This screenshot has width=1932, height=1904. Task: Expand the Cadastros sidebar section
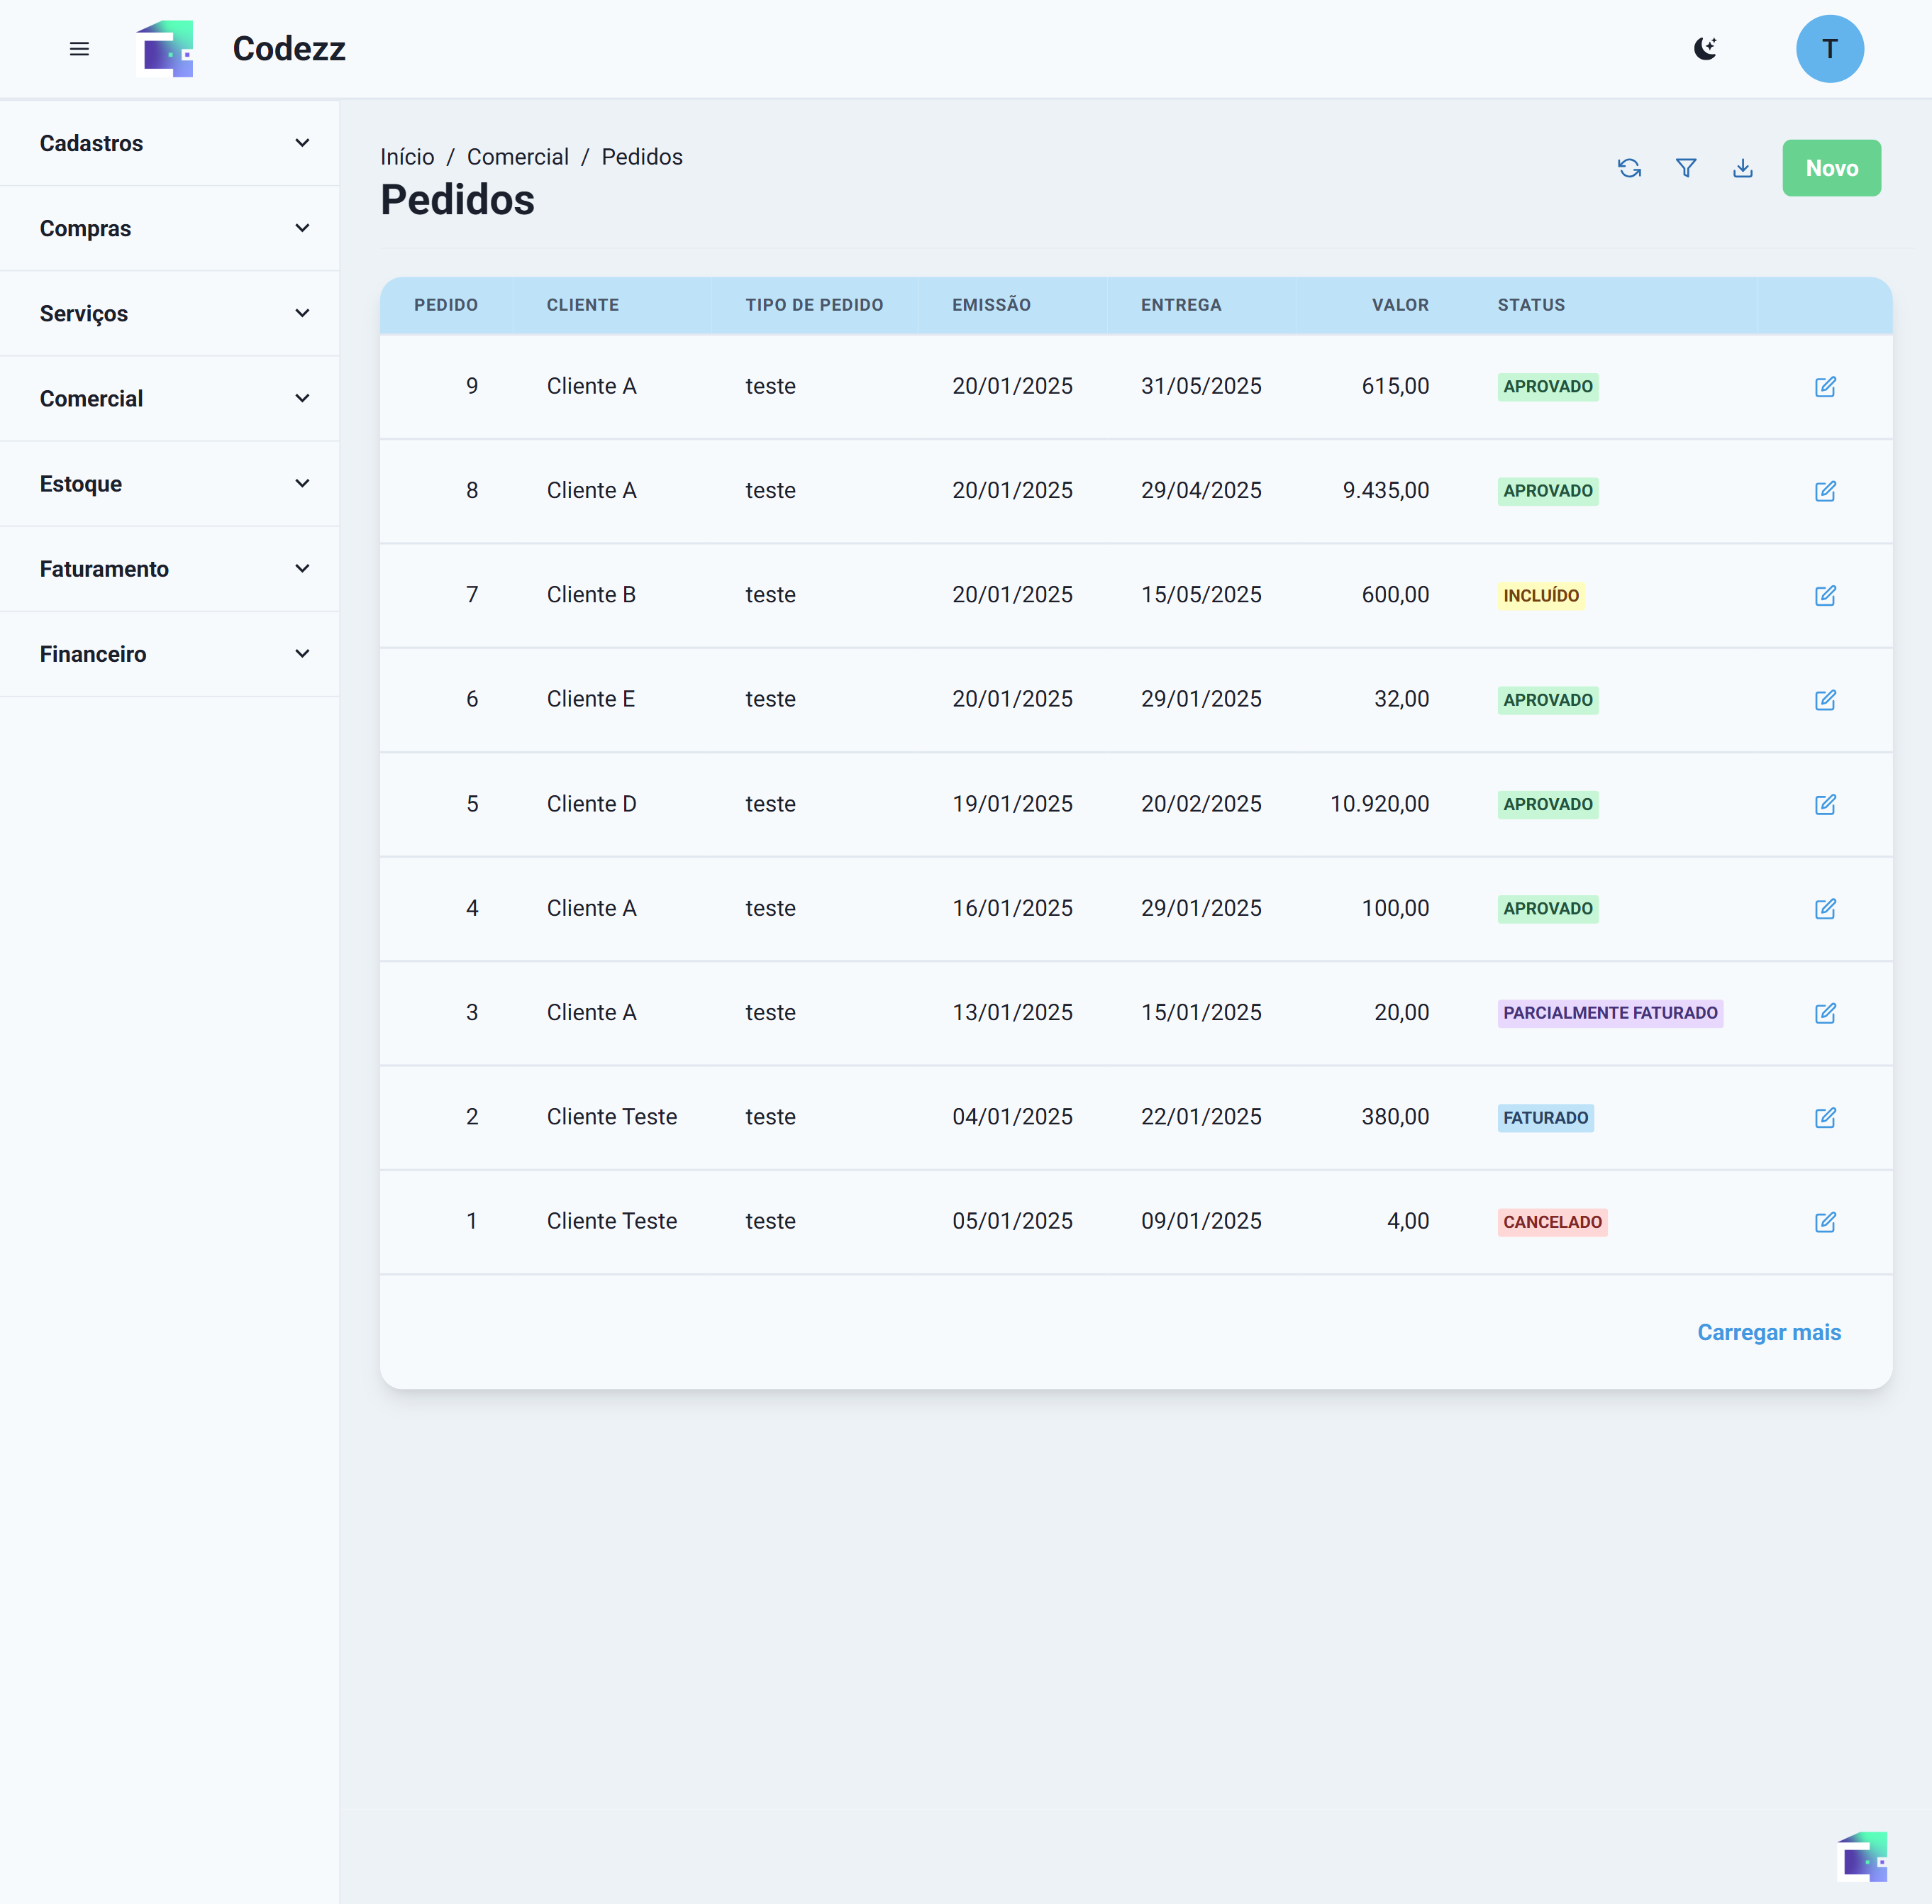click(x=170, y=143)
